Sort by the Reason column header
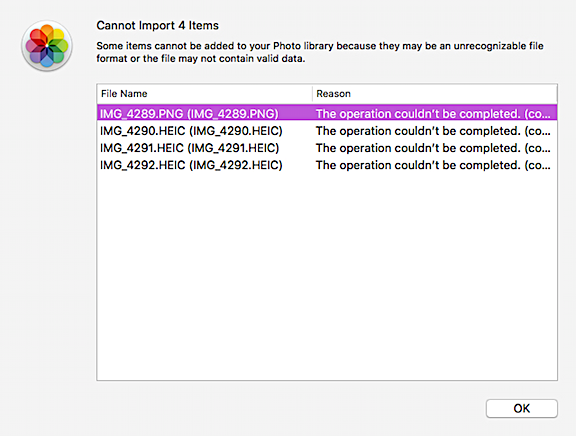 click(334, 94)
